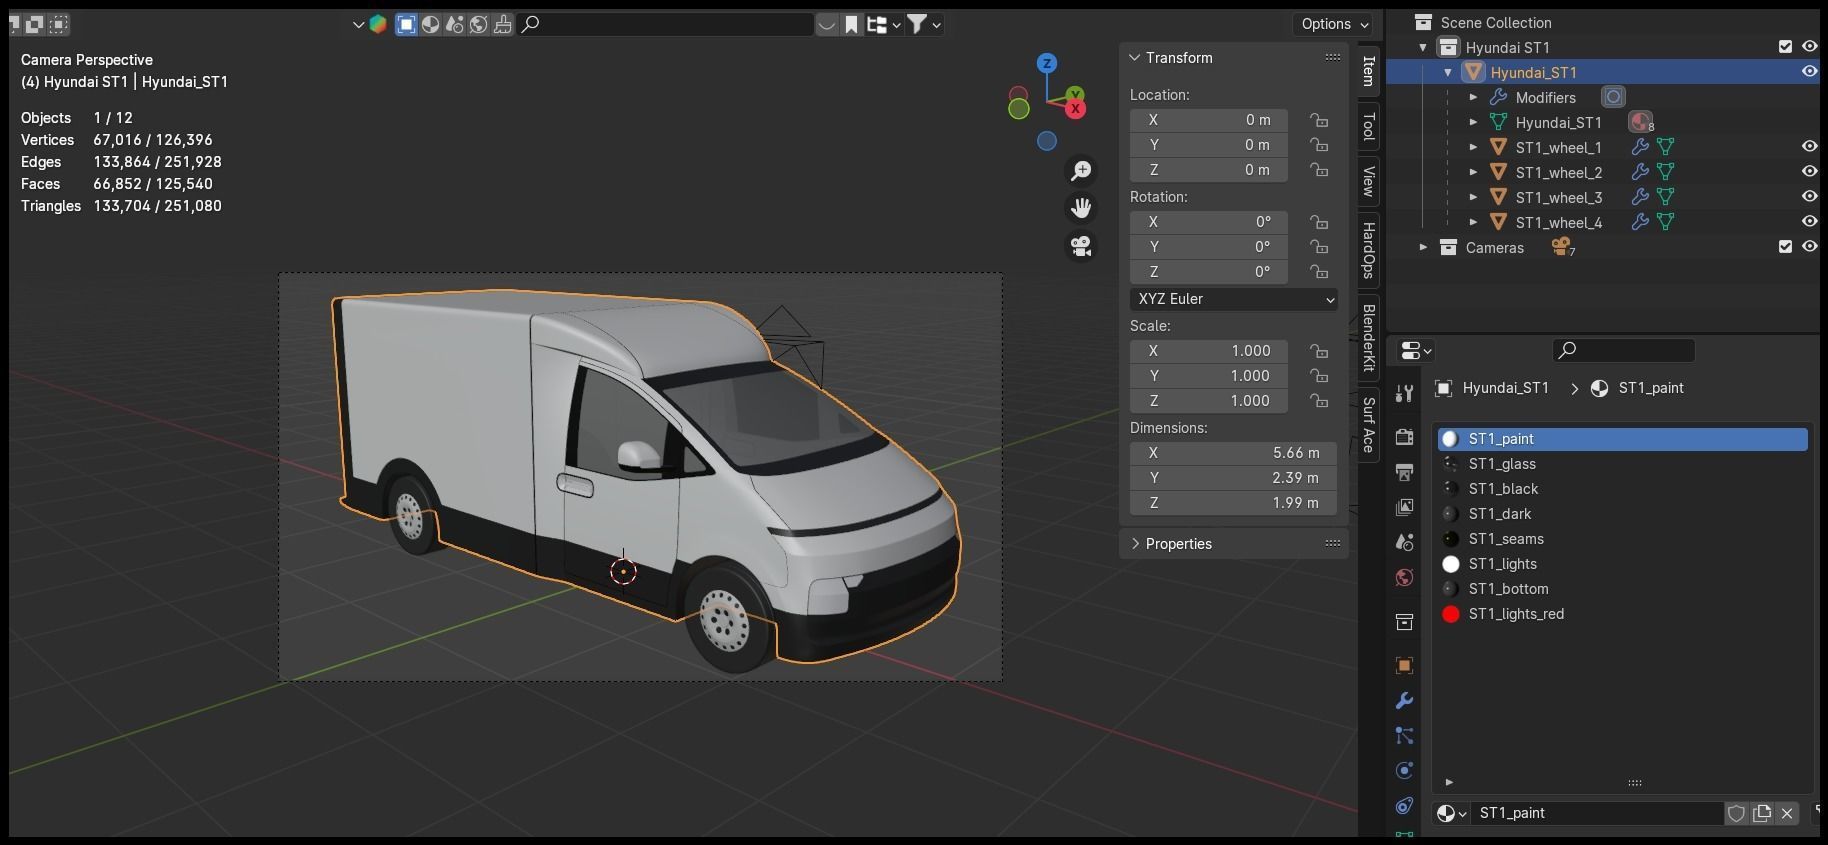The image size is (1828, 845).
Task: Open the XYZ Euler rotation mode dropdown
Action: click(x=1234, y=299)
